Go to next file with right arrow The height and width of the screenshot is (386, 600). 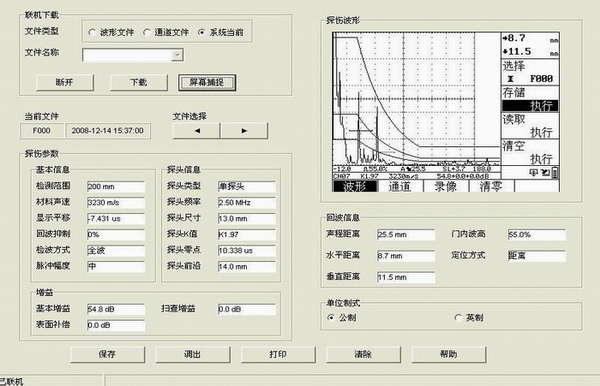244,131
